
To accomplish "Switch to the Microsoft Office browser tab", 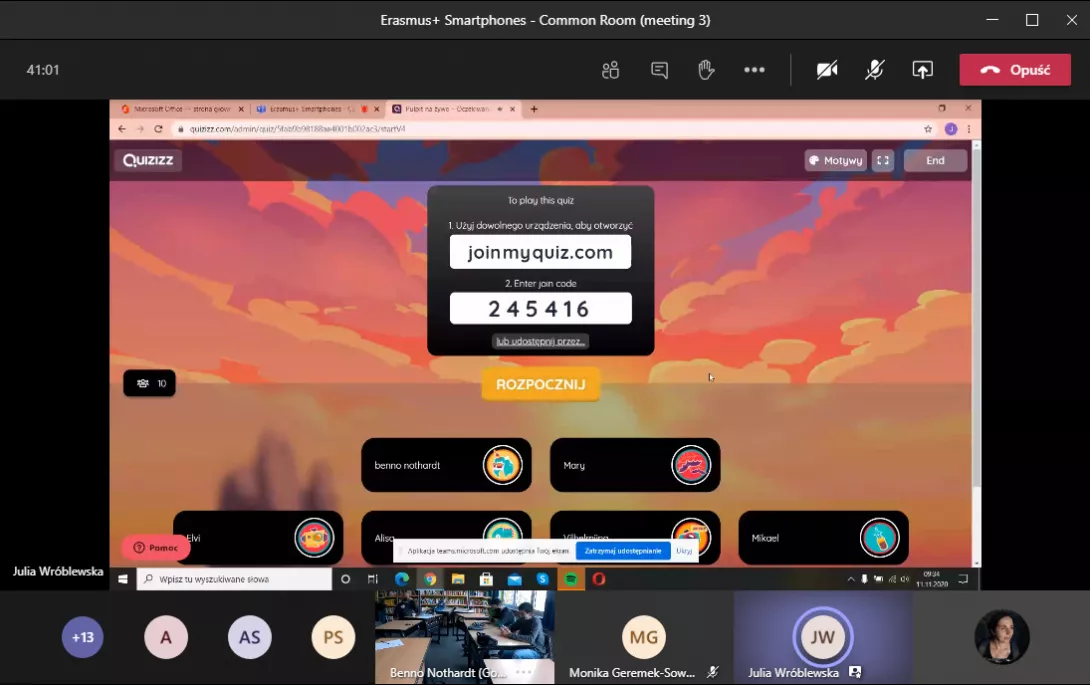I will pyautogui.click(x=178, y=109).
